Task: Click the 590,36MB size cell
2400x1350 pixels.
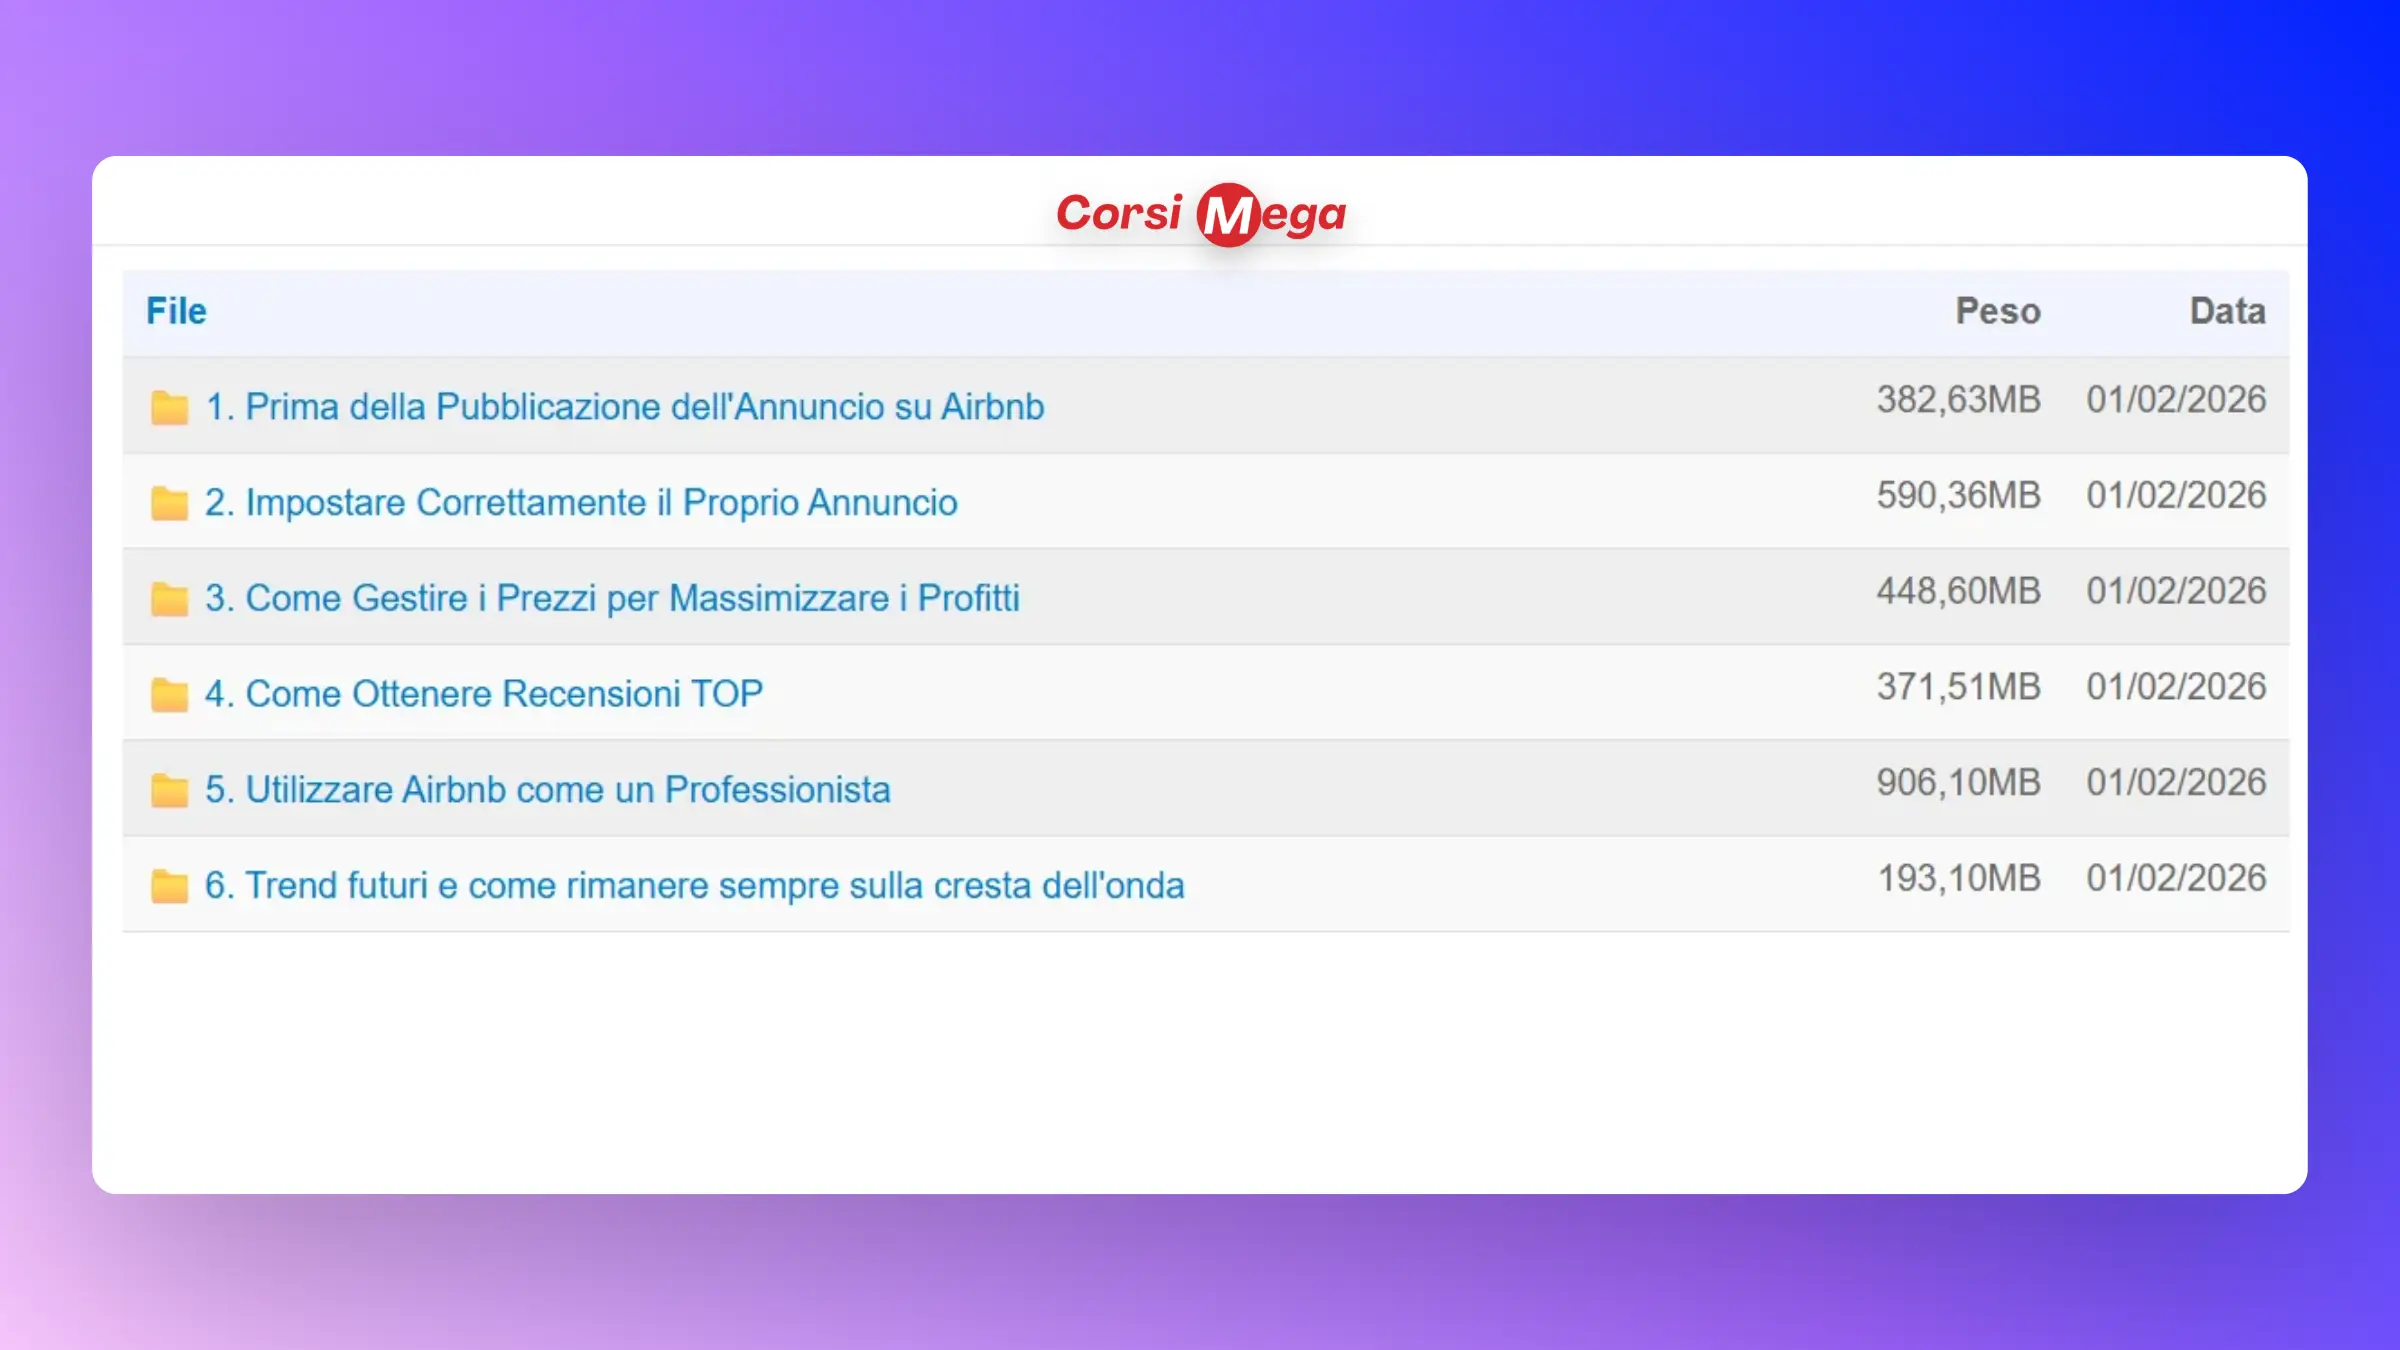Action: click(1957, 496)
